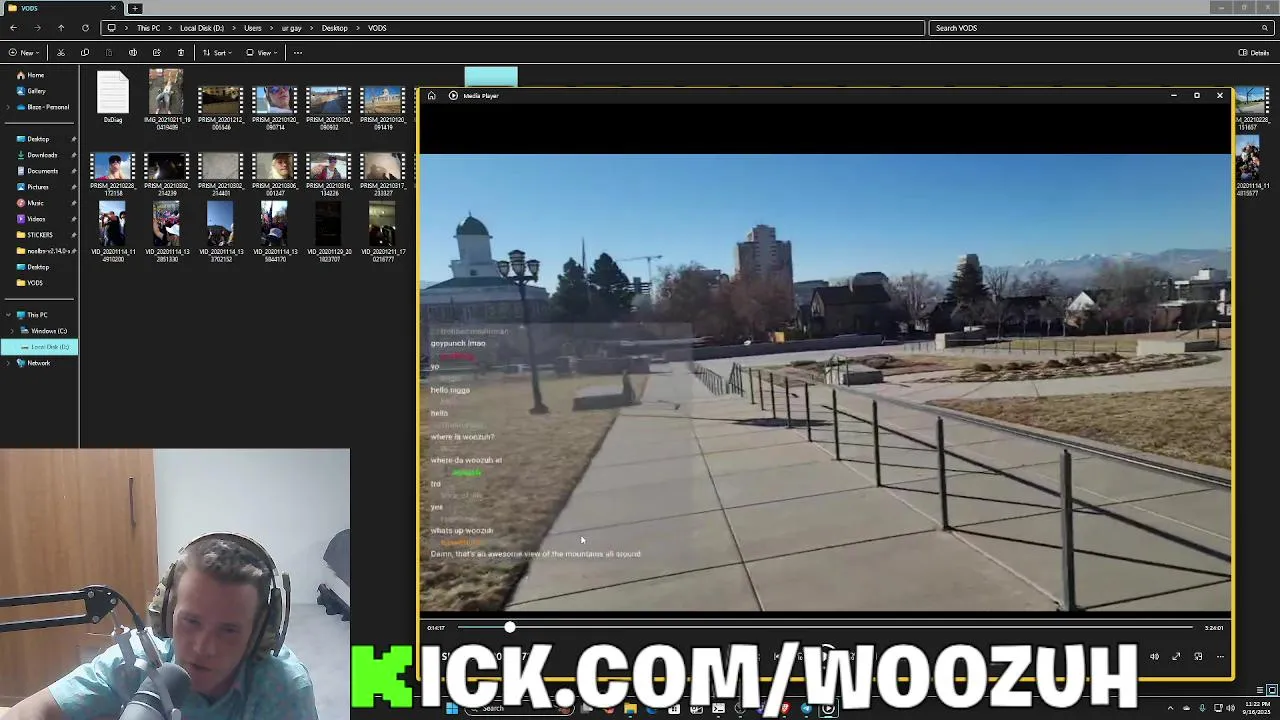Screen dimensions: 1280x720
Task: Click the Media Player taskbar icon
Action: [x=828, y=709]
